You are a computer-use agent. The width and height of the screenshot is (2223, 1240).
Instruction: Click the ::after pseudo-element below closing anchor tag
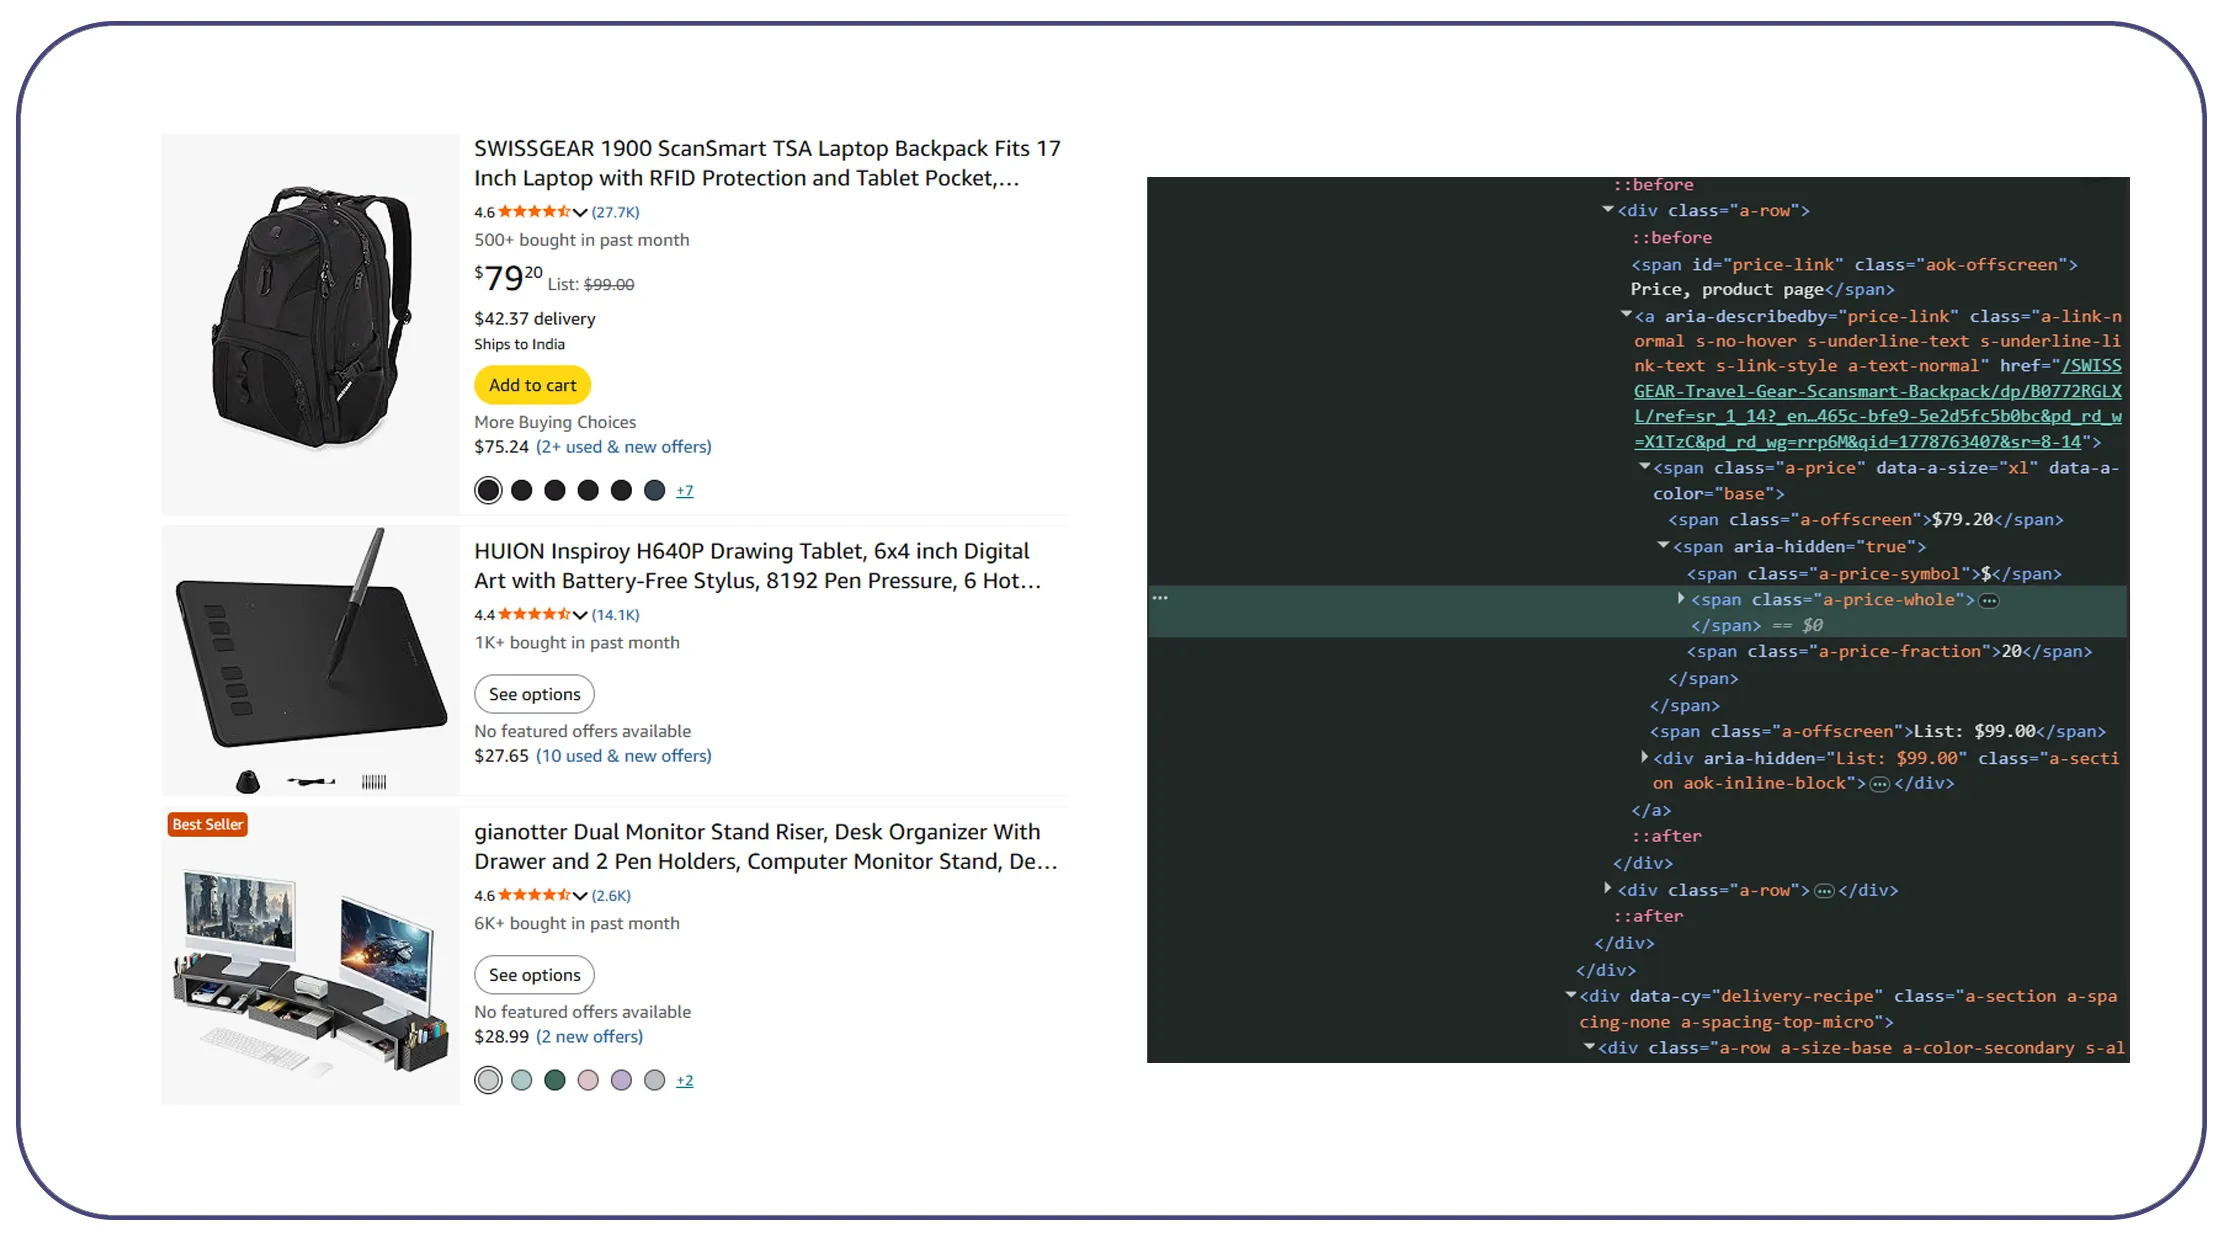point(1666,836)
